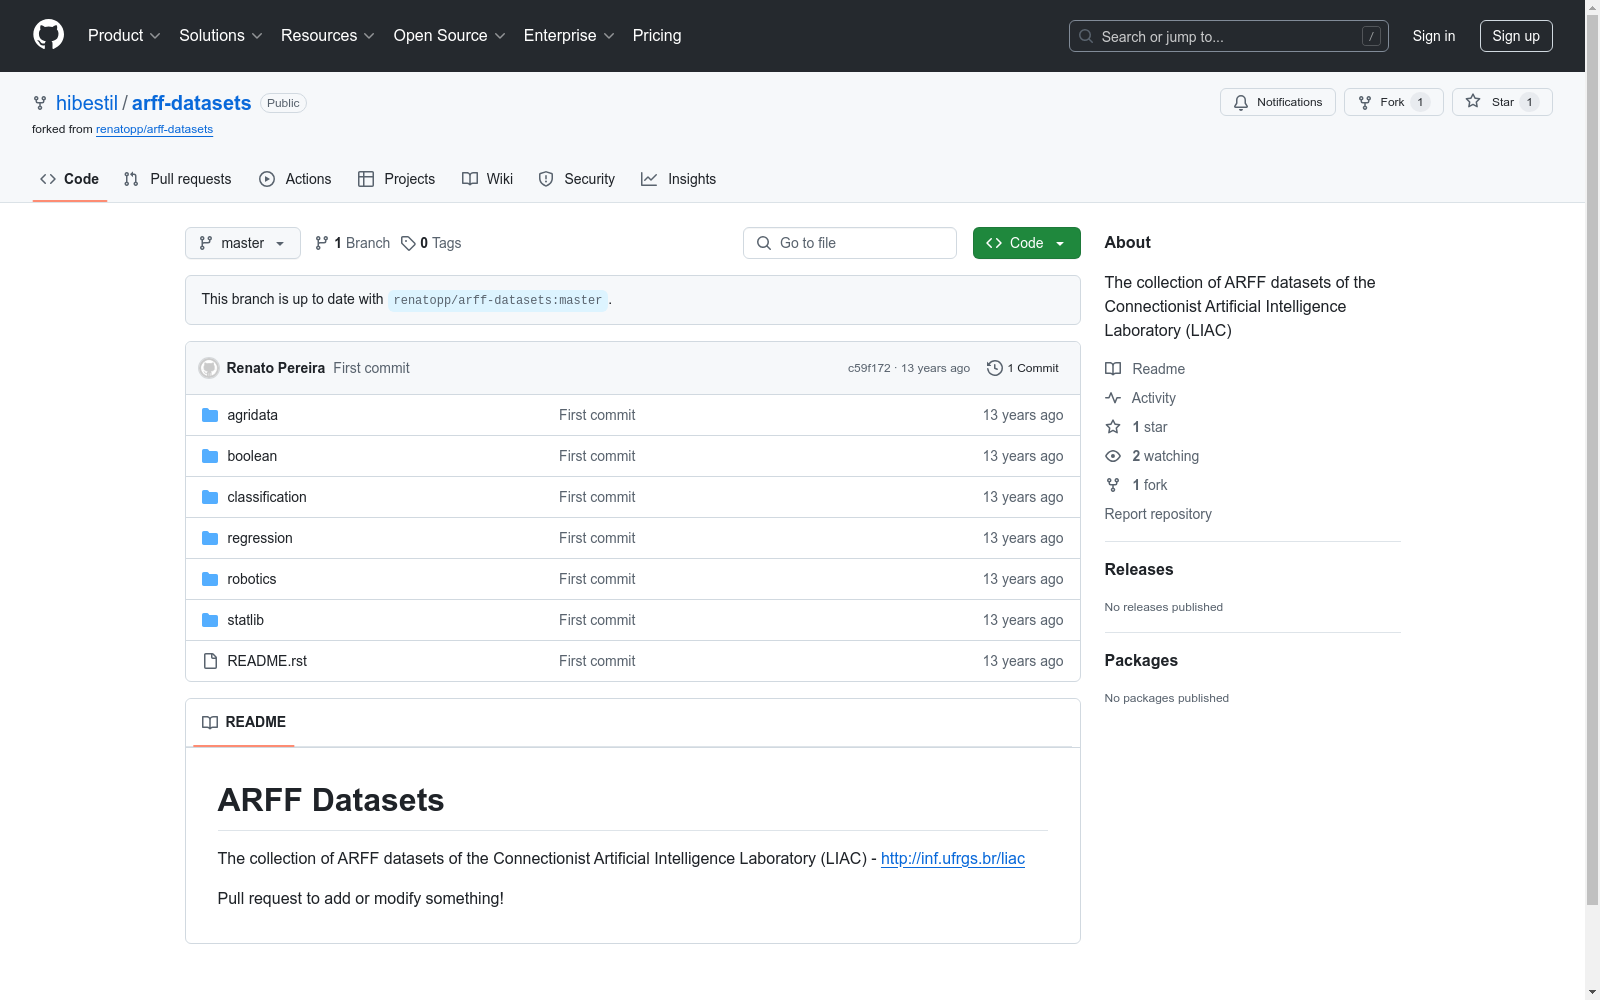Expand the master branch dropdown
Image resolution: width=1600 pixels, height=1000 pixels.
pos(243,243)
